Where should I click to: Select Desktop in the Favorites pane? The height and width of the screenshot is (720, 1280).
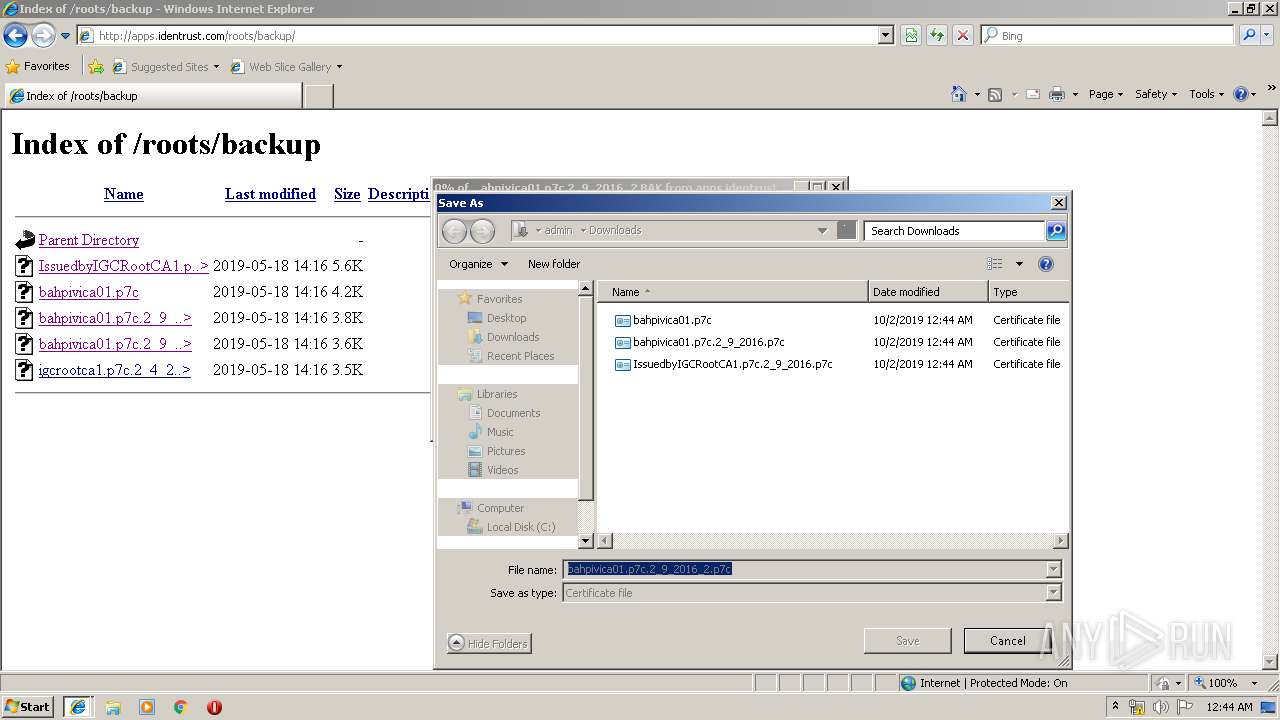(506, 318)
